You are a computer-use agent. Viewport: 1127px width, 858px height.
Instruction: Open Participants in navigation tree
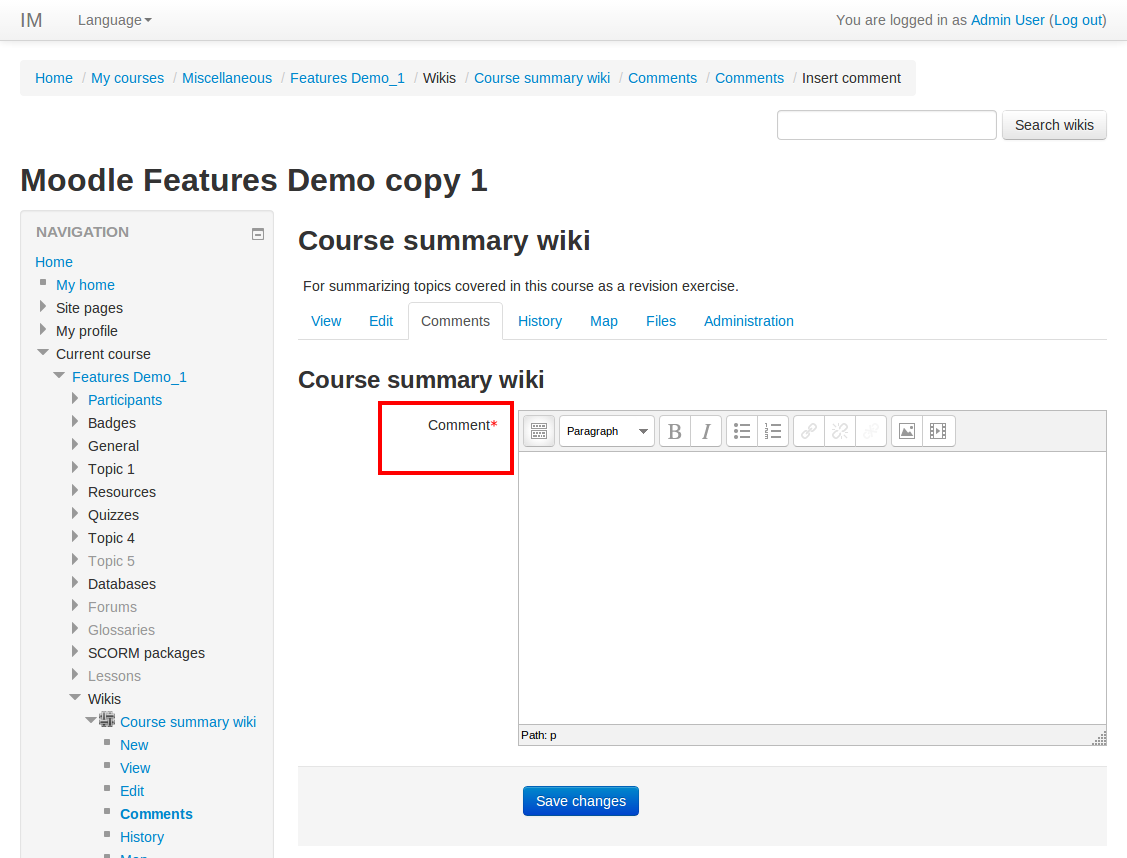click(125, 400)
